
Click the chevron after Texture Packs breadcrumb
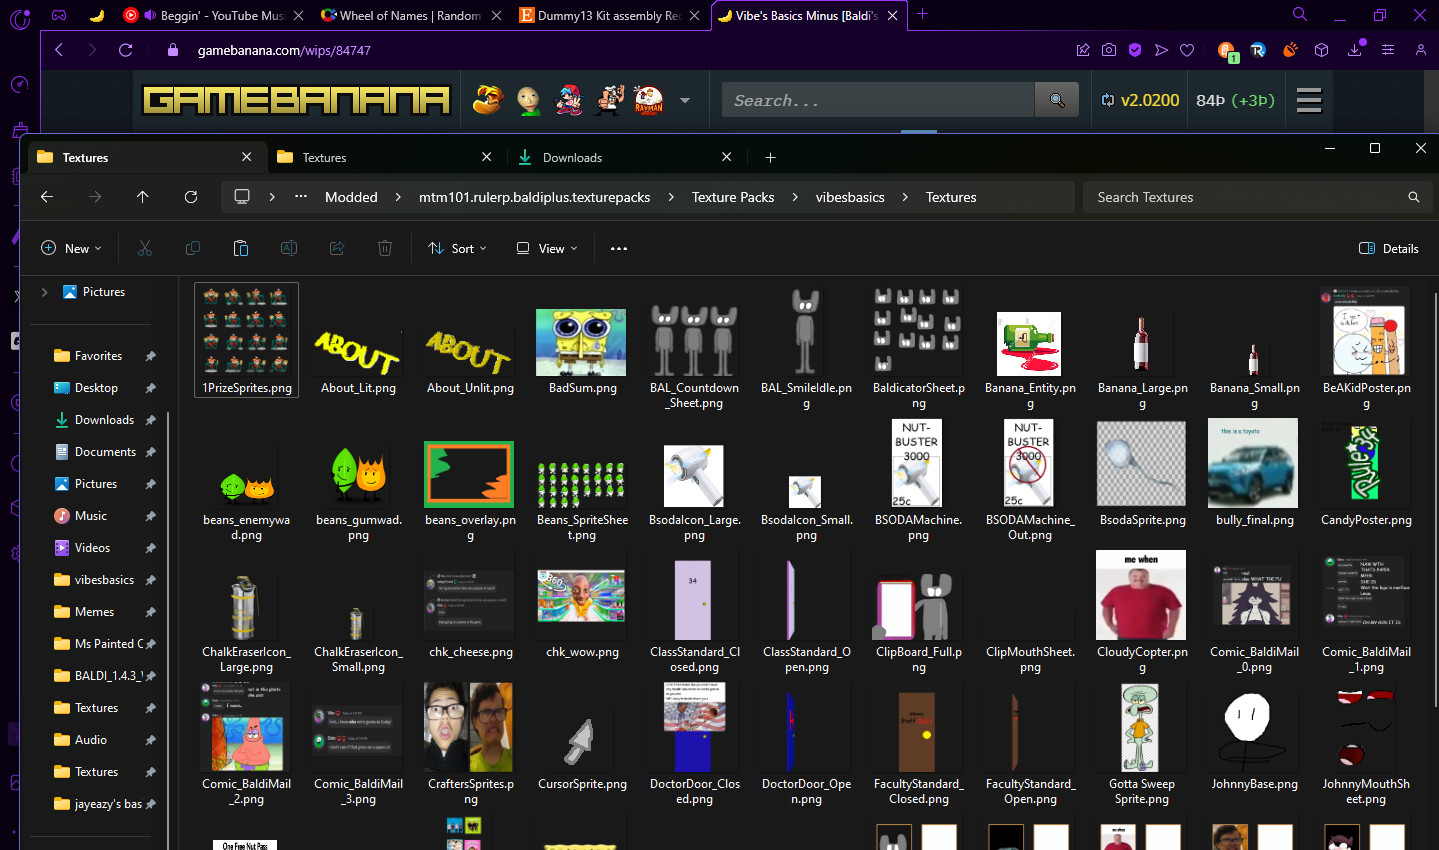coord(795,197)
